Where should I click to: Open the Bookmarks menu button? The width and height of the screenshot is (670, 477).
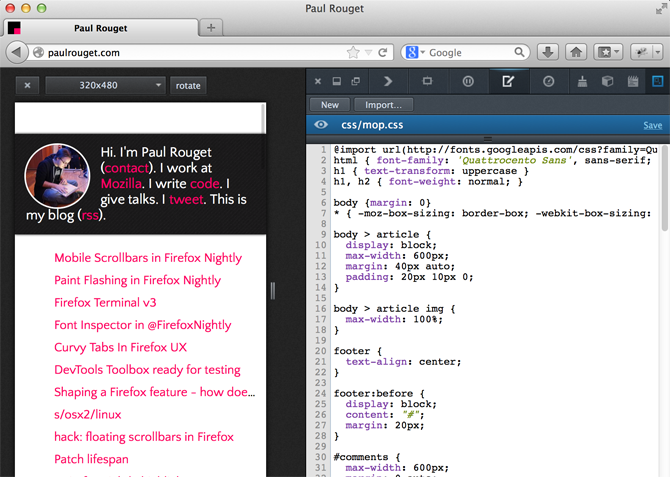[608, 53]
